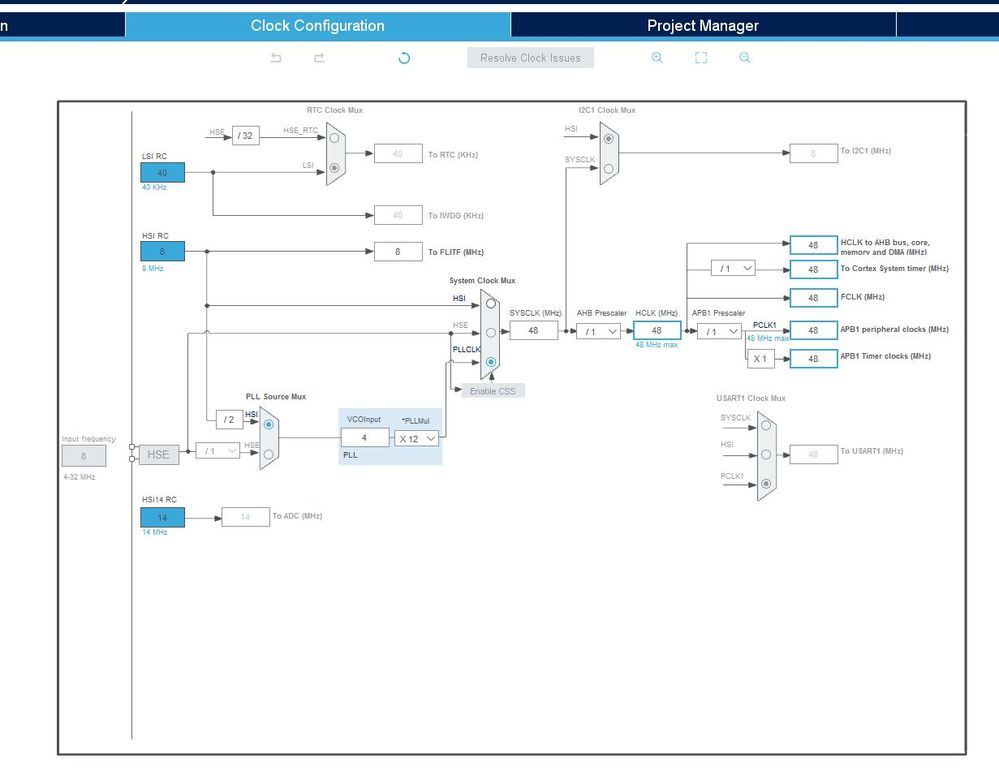Image resolution: width=999 pixels, height=771 pixels.
Task: Open the AHB Prescaler dropdown
Action: tap(598, 331)
